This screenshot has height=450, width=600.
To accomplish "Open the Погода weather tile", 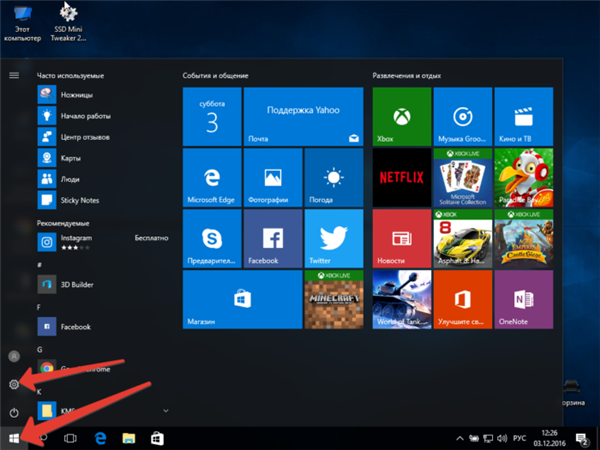I will (334, 178).
